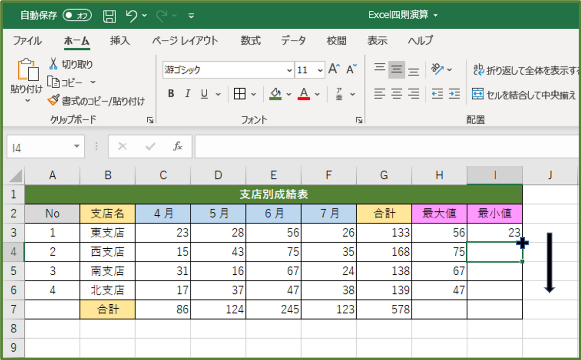Click the Middle Align icon

click(x=396, y=70)
